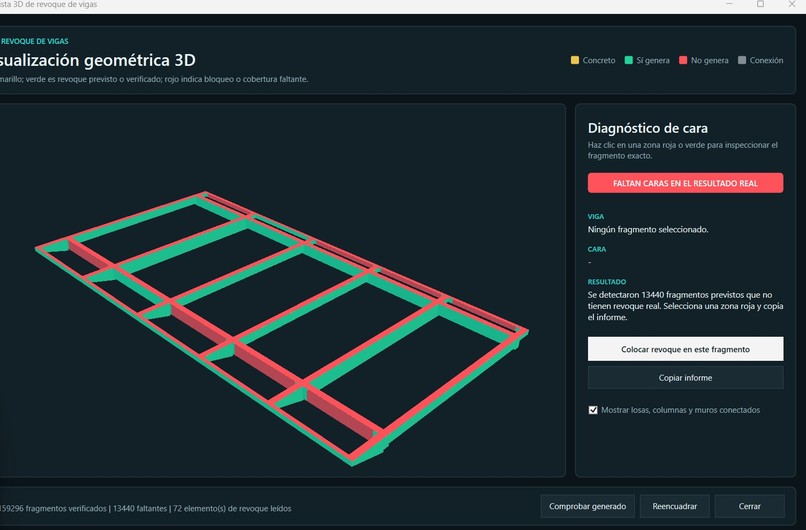
Task: Click the red 'No genera' legend swatch
Action: point(683,60)
